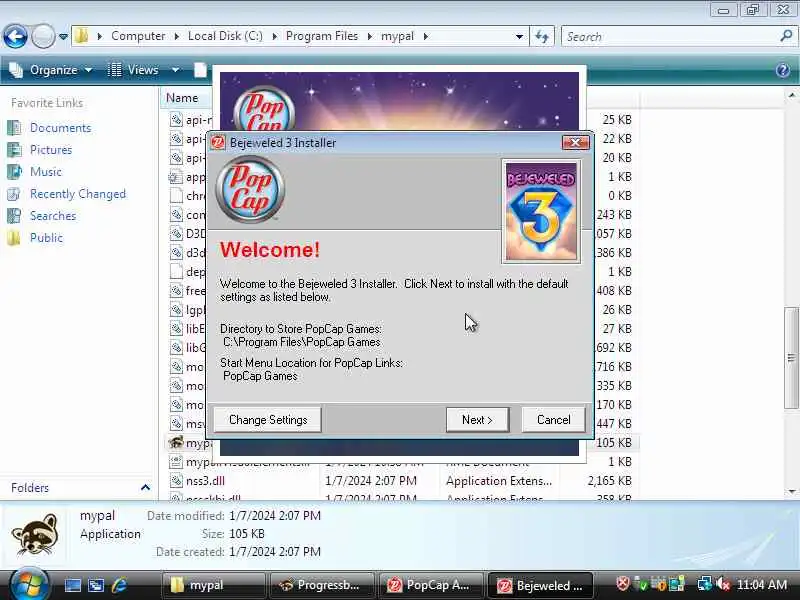Screen dimensions: 800x600
Task: Click the red security shield tray icon
Action: coord(622,584)
